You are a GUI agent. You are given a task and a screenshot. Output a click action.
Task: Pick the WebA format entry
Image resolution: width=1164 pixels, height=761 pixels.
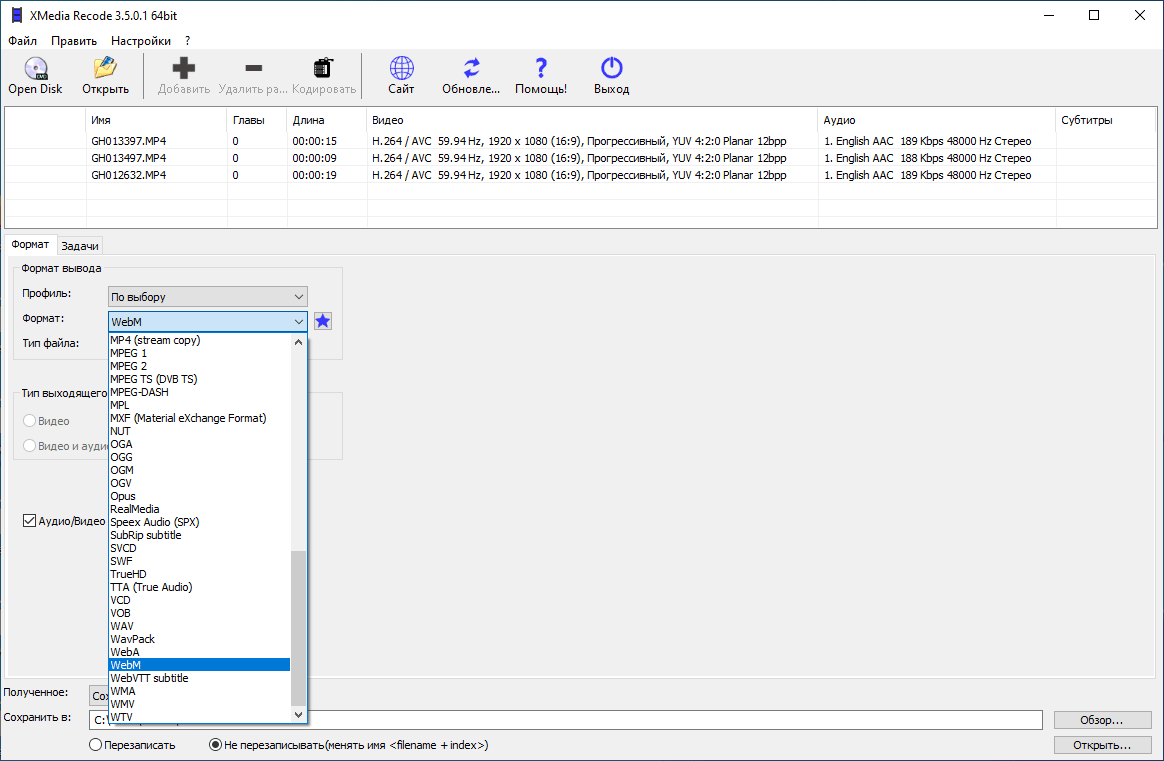pyautogui.click(x=199, y=652)
